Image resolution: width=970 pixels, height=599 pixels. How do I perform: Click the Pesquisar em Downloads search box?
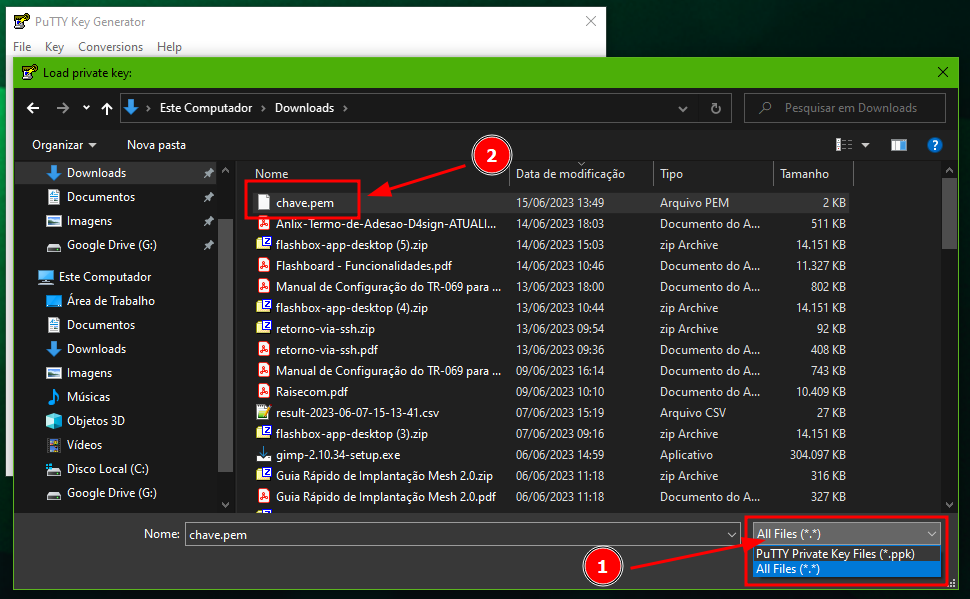click(x=845, y=108)
